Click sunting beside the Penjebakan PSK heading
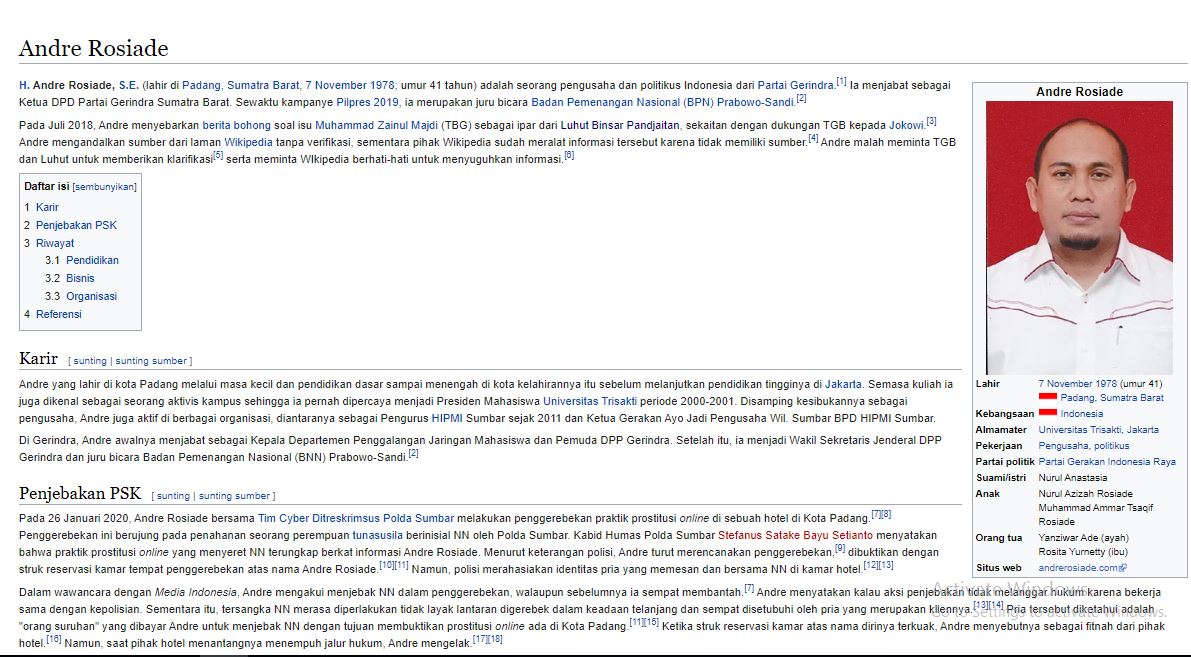Image resolution: width=1191 pixels, height=657 pixels. [173, 496]
